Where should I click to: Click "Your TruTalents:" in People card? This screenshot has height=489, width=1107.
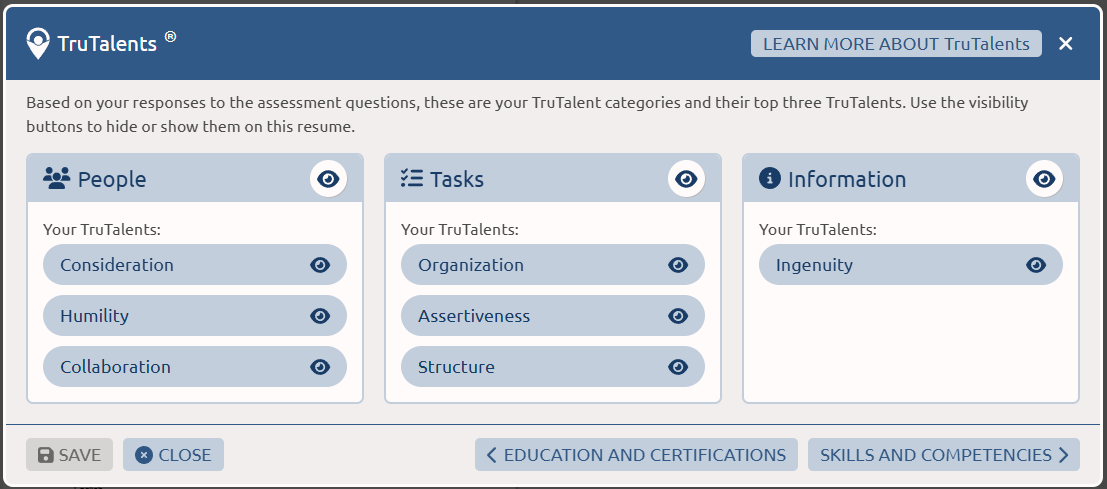click(x=102, y=229)
